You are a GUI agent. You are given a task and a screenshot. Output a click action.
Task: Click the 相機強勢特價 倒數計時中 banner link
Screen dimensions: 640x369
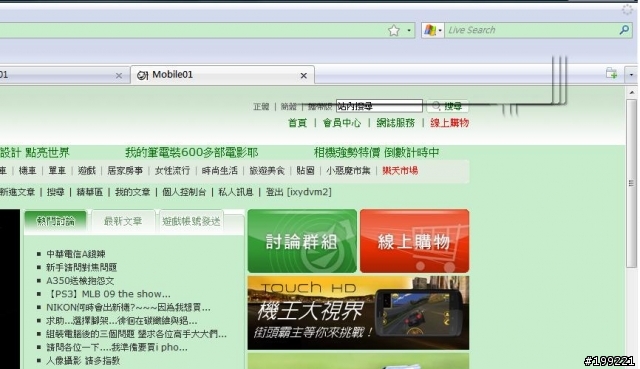coord(376,153)
